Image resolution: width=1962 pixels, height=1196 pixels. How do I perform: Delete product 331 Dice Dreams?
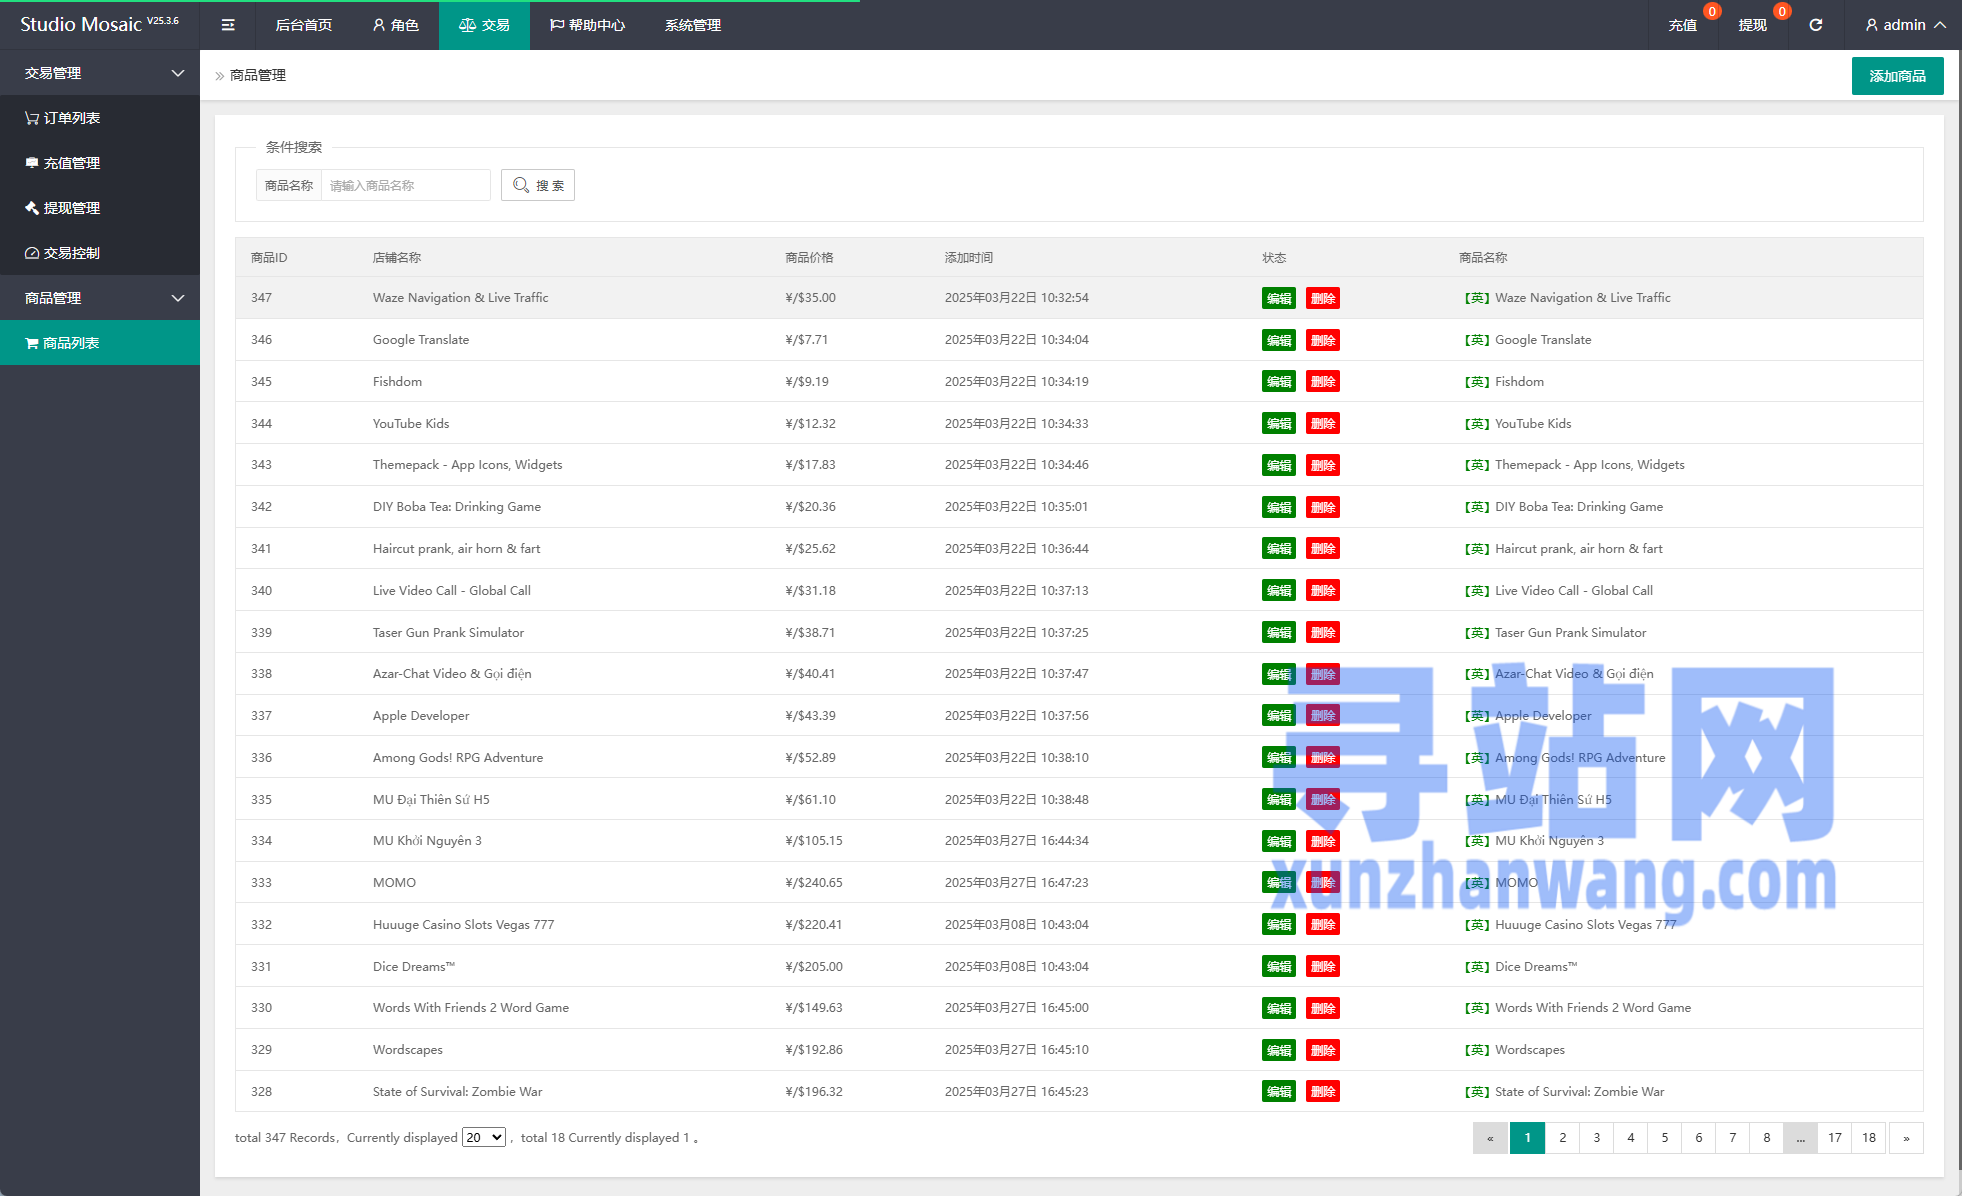point(1323,967)
